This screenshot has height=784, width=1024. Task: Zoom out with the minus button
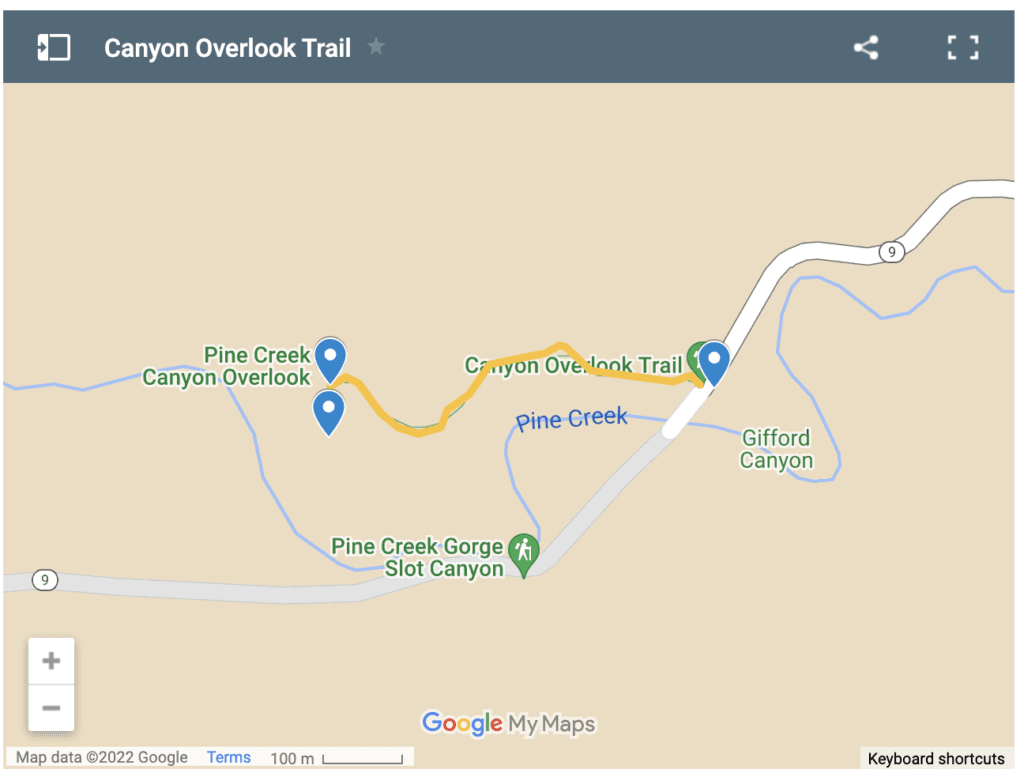pos(51,708)
